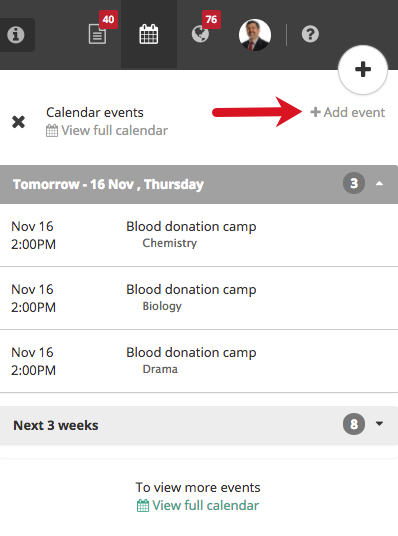
Task: Click the Tomorrow - 16 Nov, Thursday header
Action: (x=108, y=184)
